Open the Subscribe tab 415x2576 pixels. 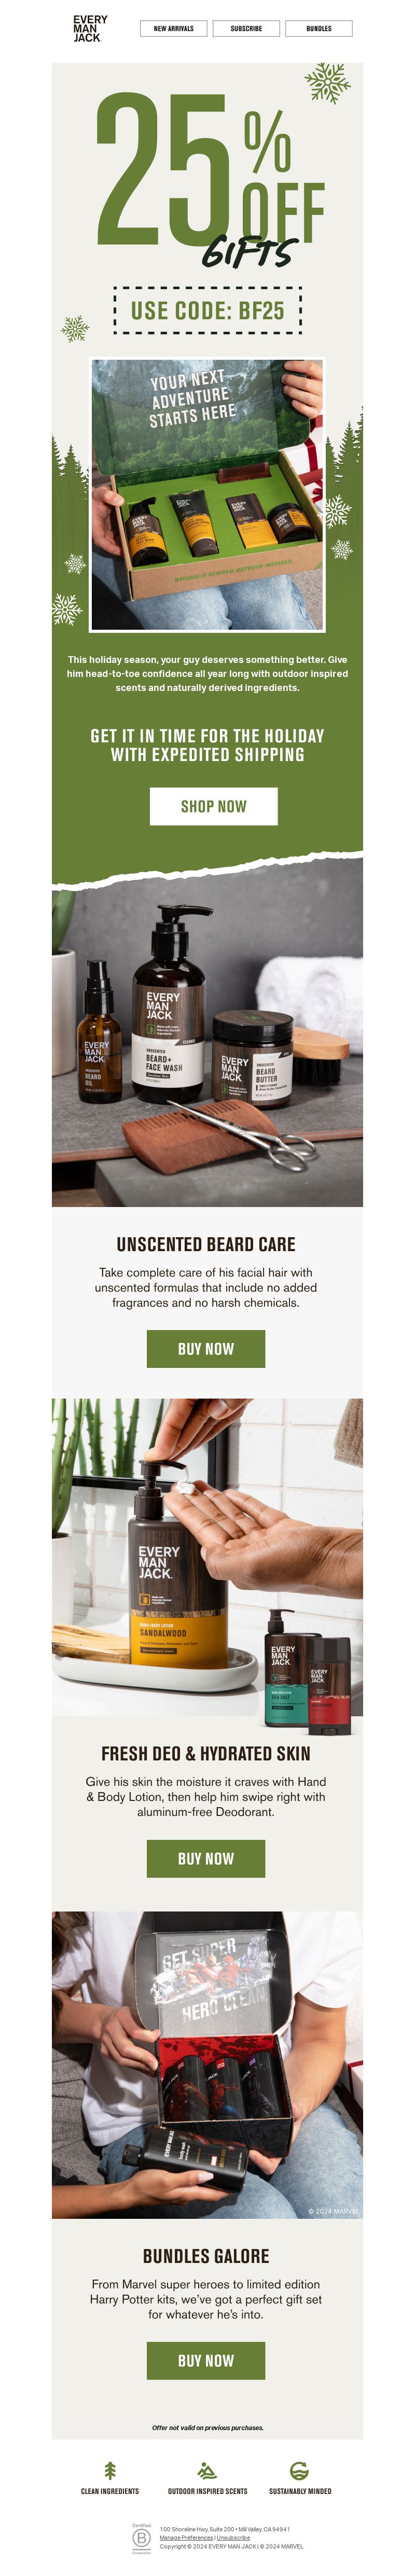tap(246, 29)
